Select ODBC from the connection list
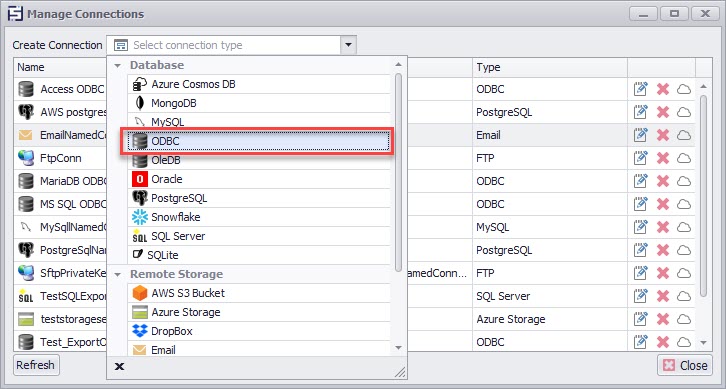726x389 pixels. pos(259,141)
